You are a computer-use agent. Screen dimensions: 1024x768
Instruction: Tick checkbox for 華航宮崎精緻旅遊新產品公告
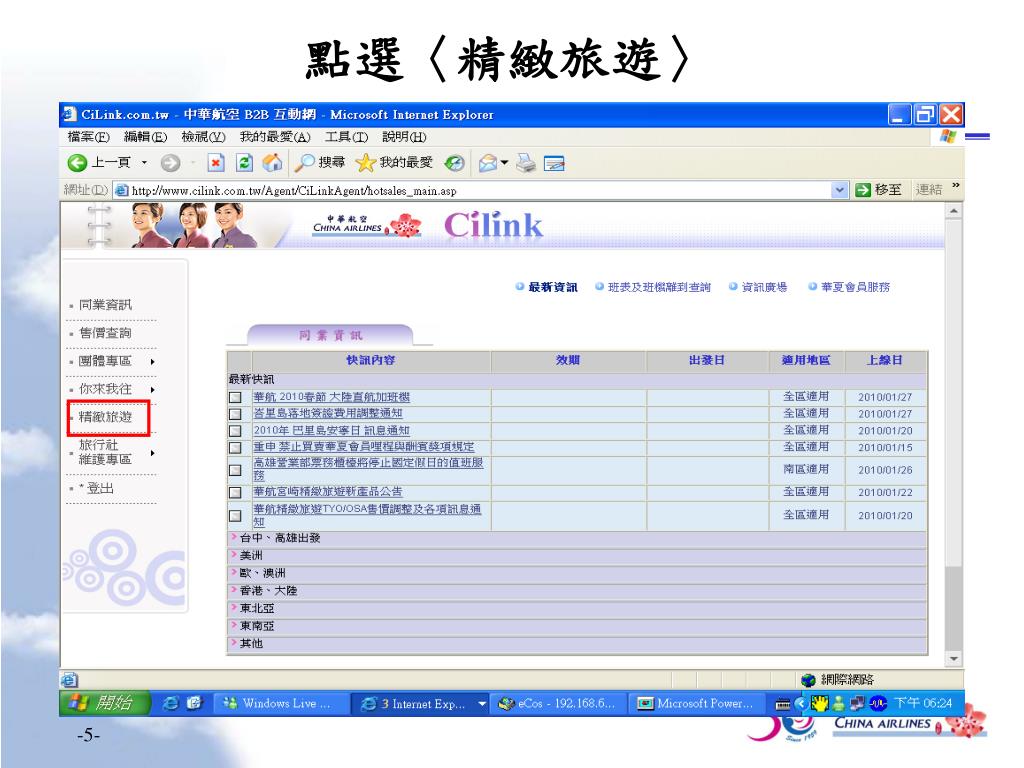236,492
